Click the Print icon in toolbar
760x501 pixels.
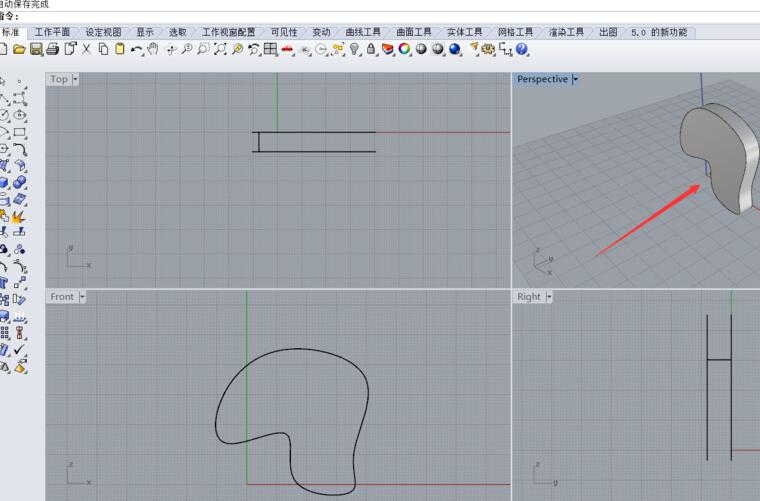pos(53,49)
